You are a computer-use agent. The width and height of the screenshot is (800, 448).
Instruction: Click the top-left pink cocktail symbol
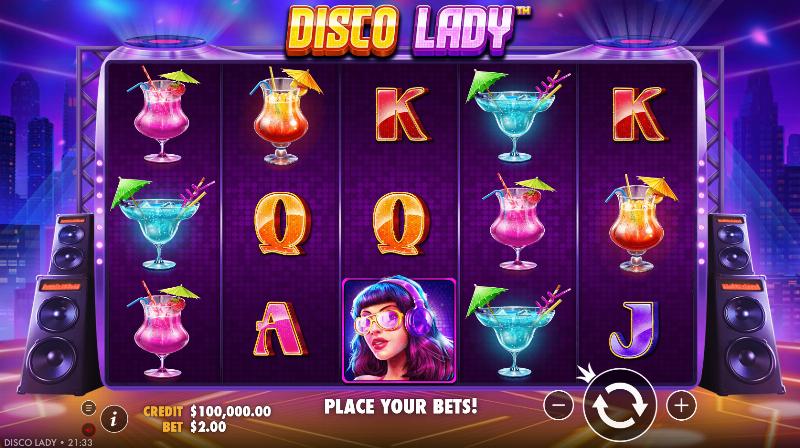(162, 114)
